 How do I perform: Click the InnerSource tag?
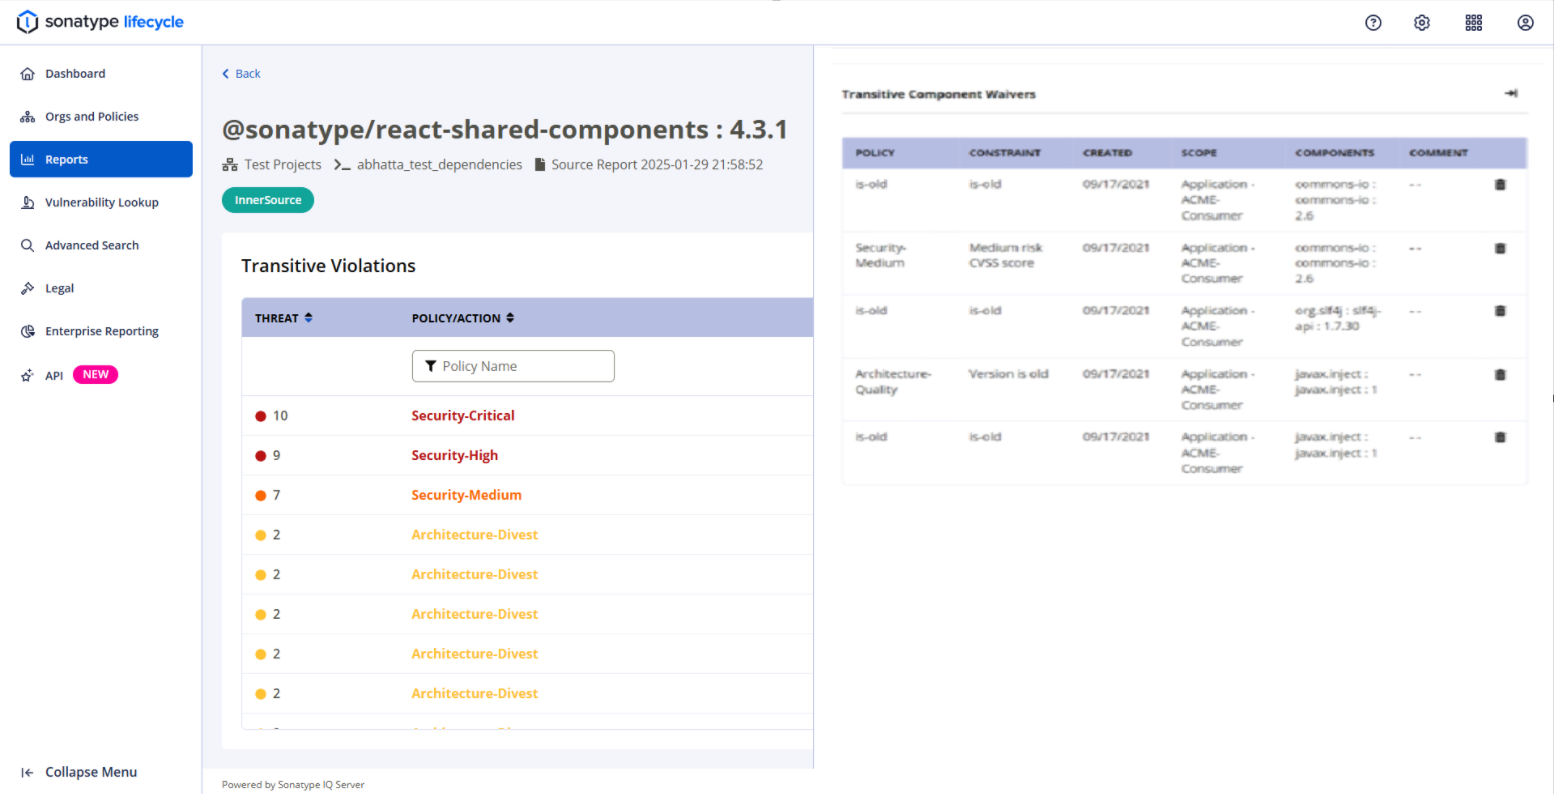point(268,200)
